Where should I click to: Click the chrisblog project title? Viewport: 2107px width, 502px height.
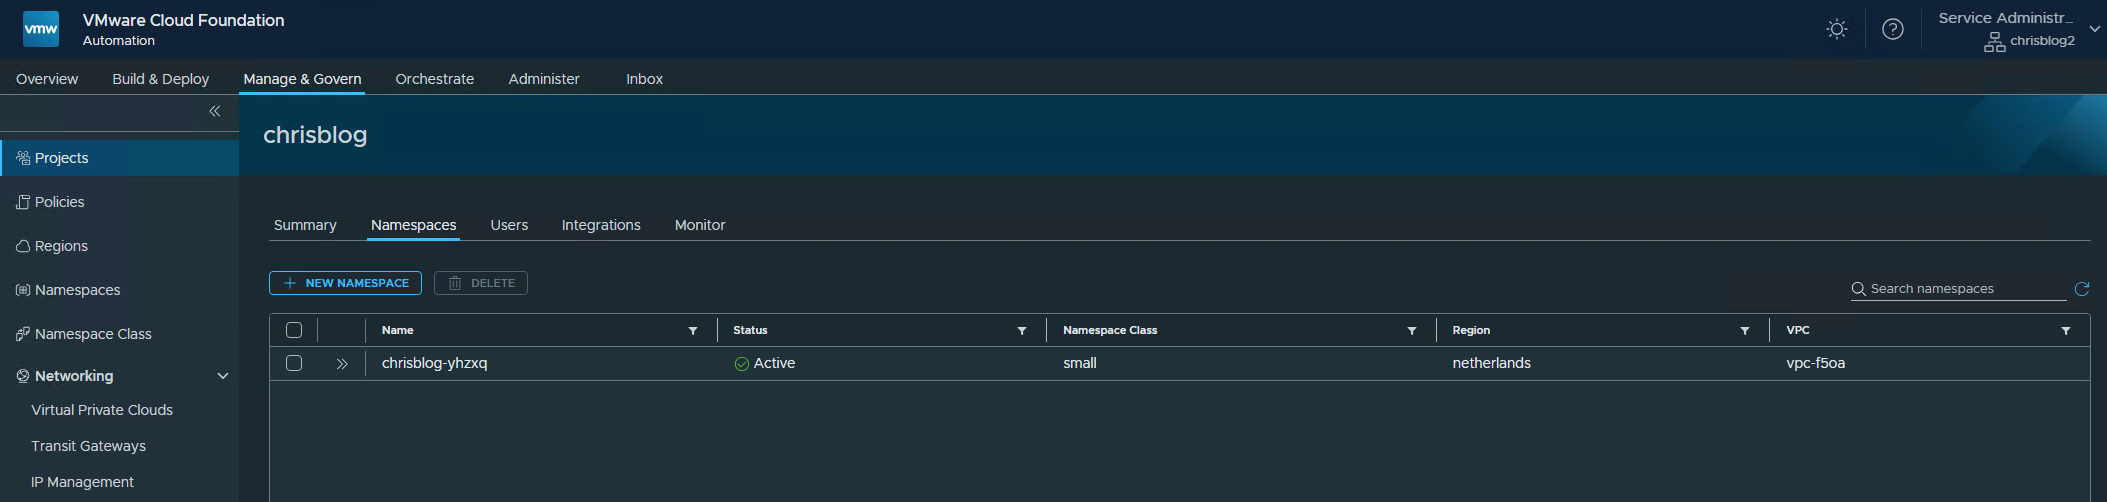point(315,135)
